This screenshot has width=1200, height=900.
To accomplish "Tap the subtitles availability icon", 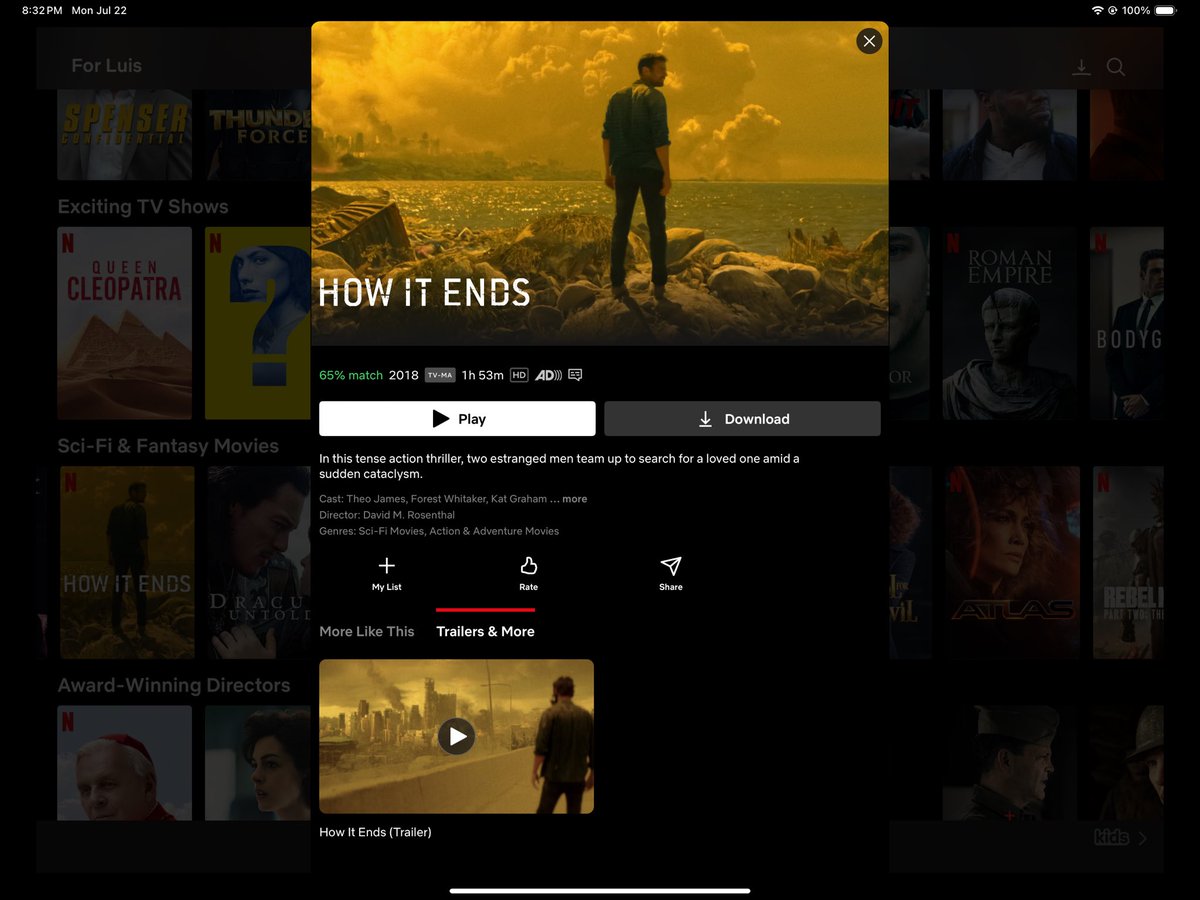I will coord(574,374).
